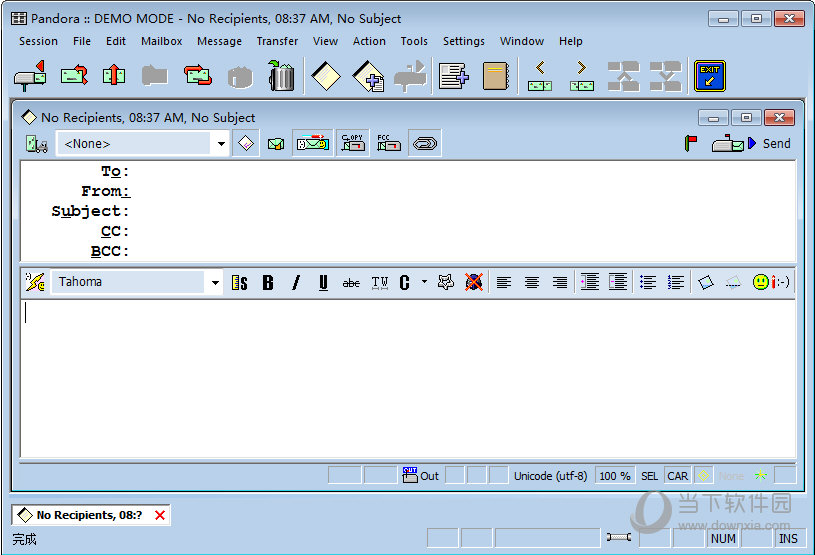Open the Message menu
This screenshot has height=555, width=815.
[219, 41]
